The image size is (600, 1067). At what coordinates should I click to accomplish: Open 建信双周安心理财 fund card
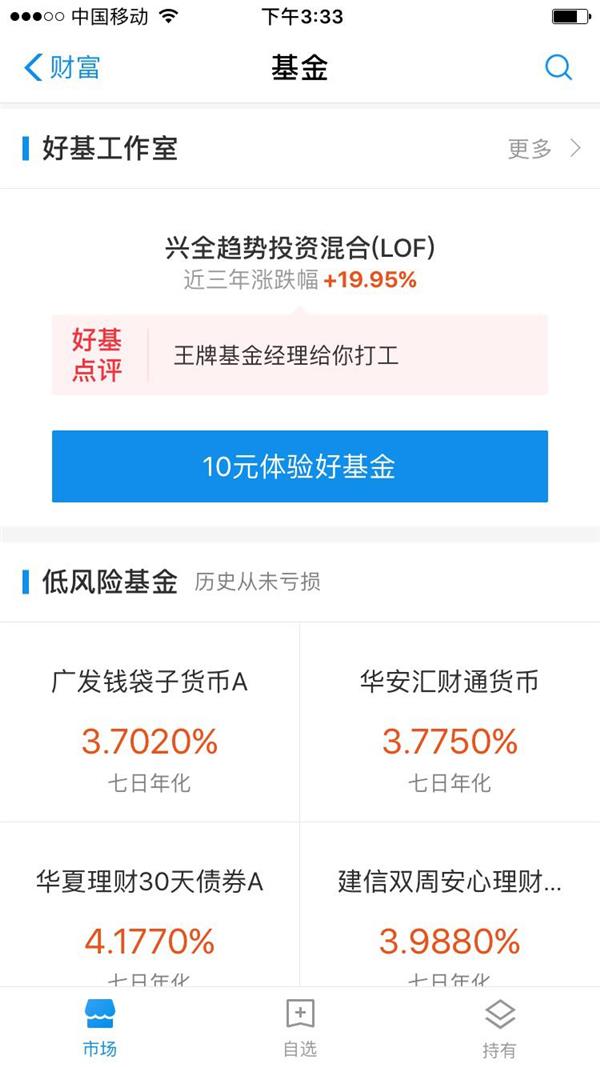(x=450, y=904)
